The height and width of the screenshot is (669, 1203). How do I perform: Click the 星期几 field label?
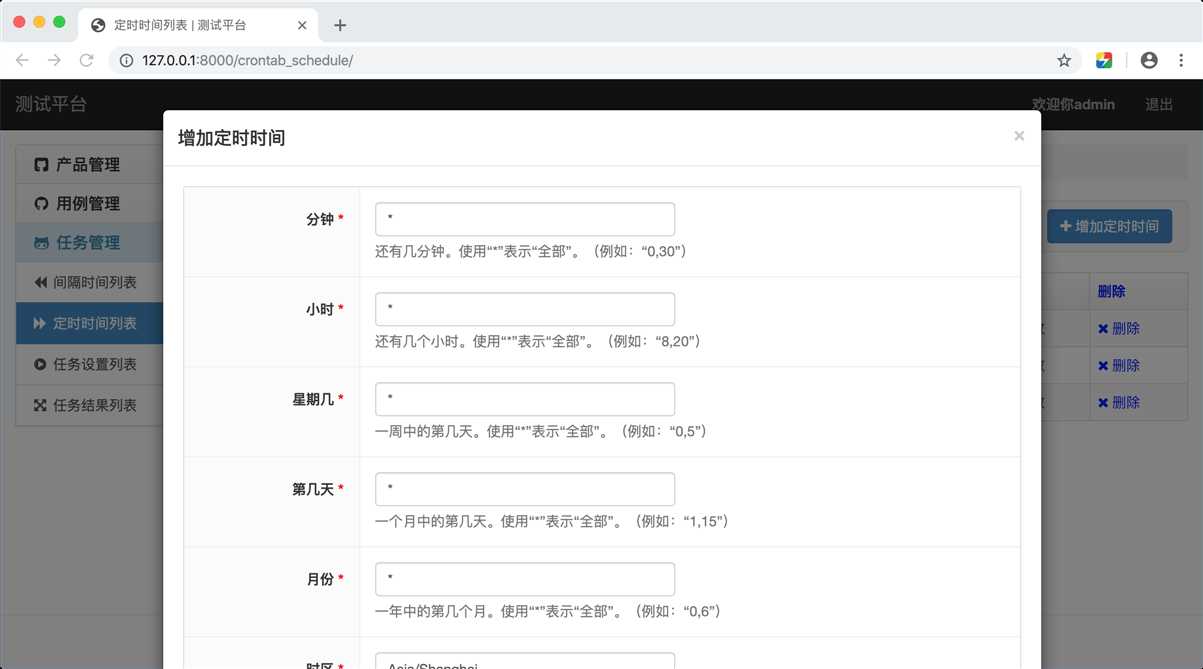(x=313, y=399)
